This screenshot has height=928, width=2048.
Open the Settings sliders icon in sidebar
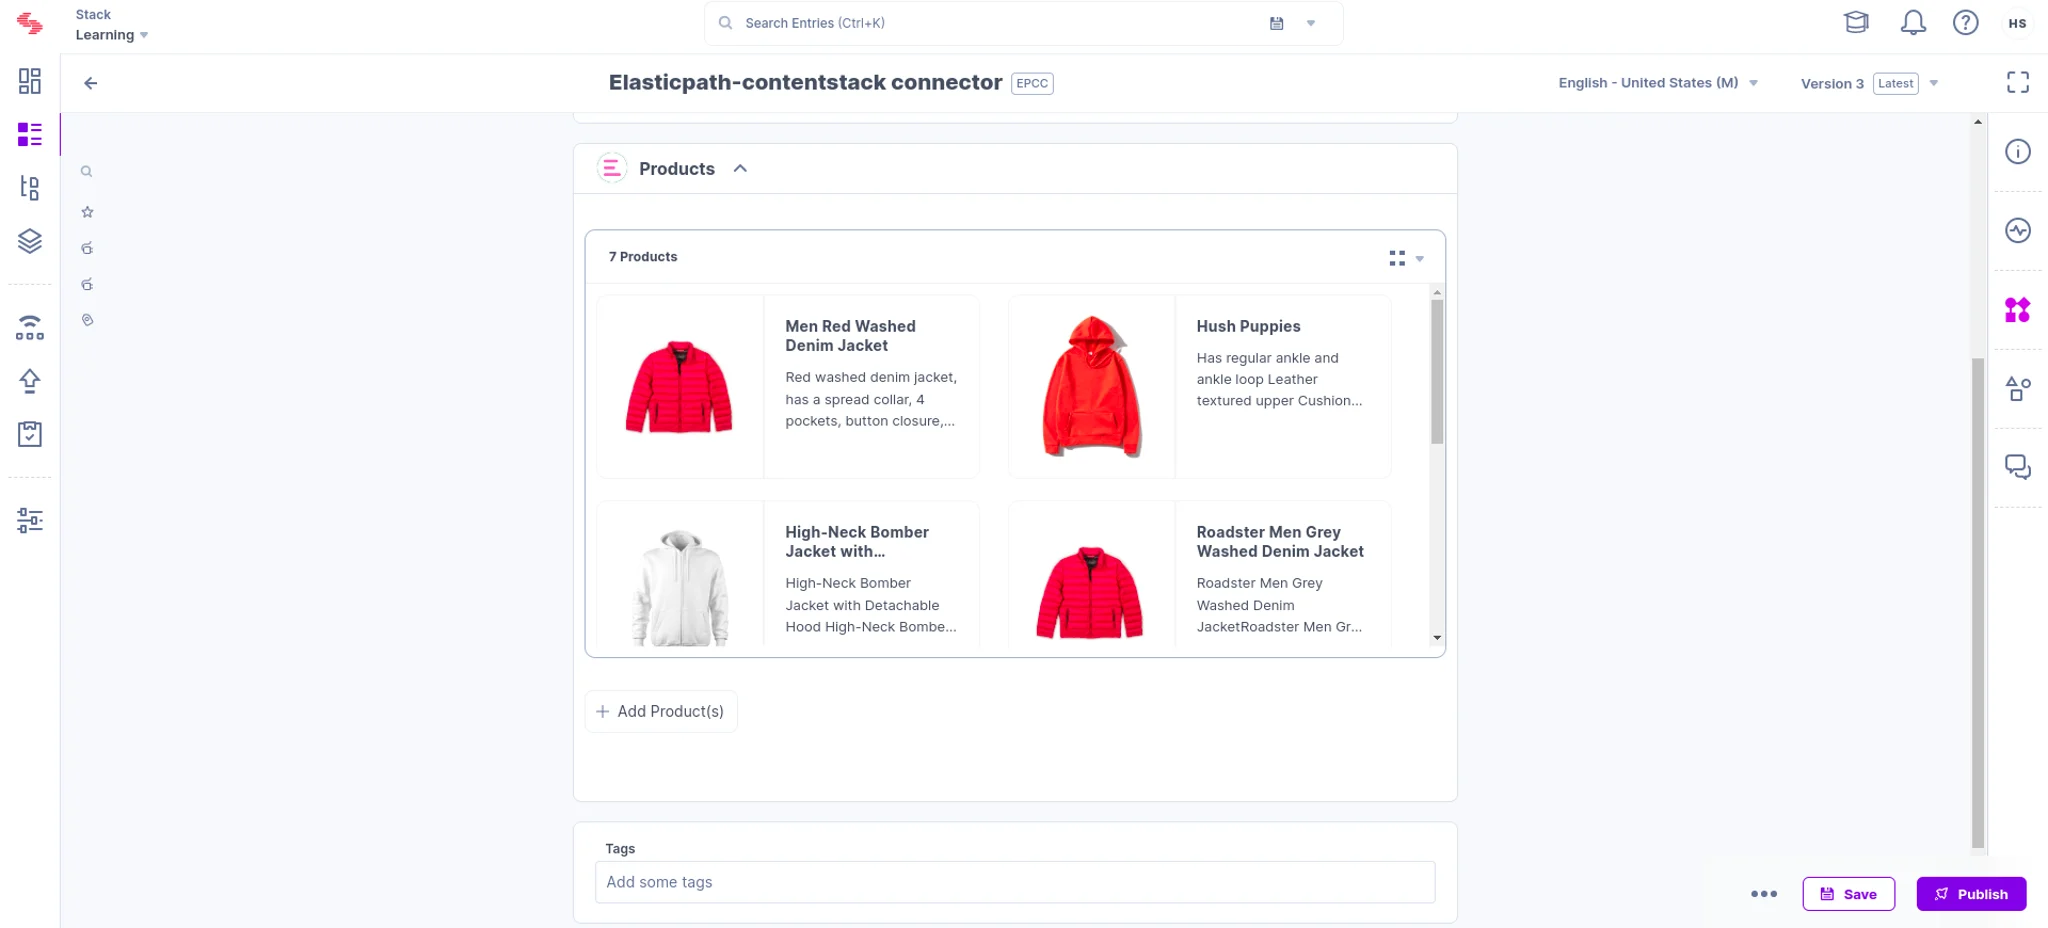pos(30,520)
